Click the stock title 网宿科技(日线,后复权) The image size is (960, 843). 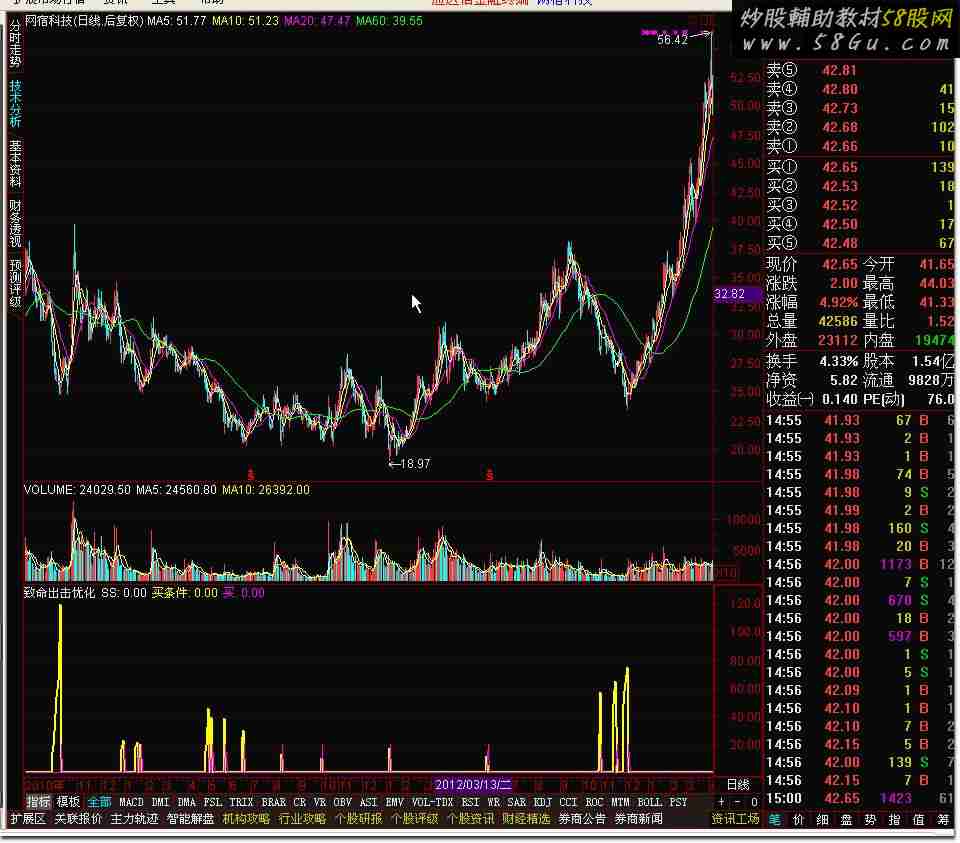click(84, 21)
